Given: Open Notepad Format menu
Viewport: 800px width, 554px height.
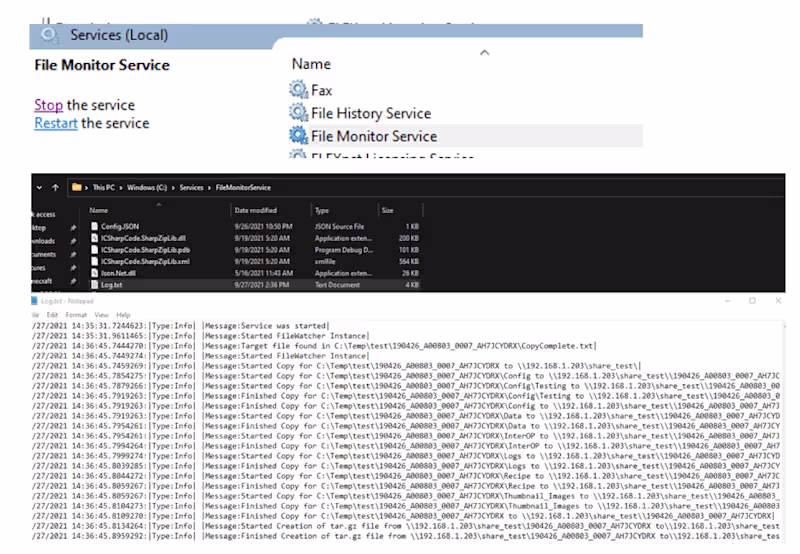Looking at the screenshot, I should tap(76, 315).
